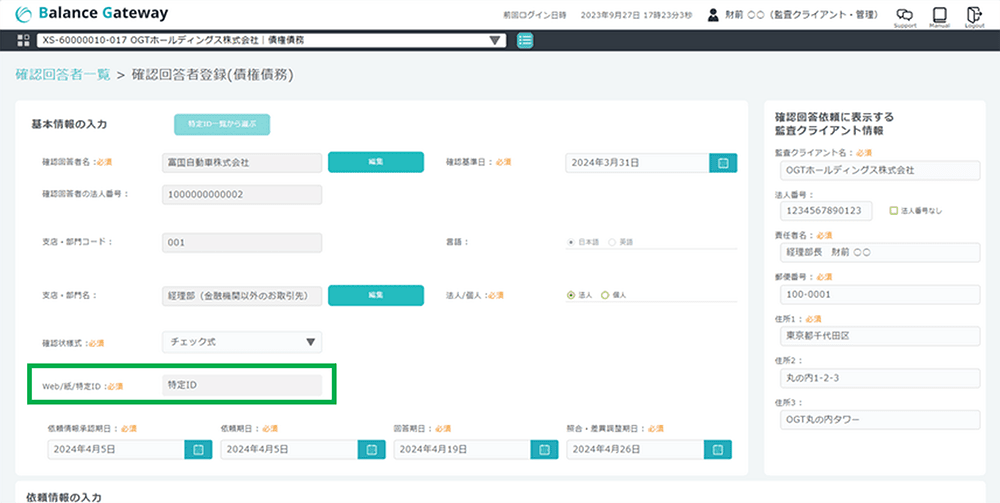Open the Manual icon
Screen dimensions: 1000x503
[939, 16]
